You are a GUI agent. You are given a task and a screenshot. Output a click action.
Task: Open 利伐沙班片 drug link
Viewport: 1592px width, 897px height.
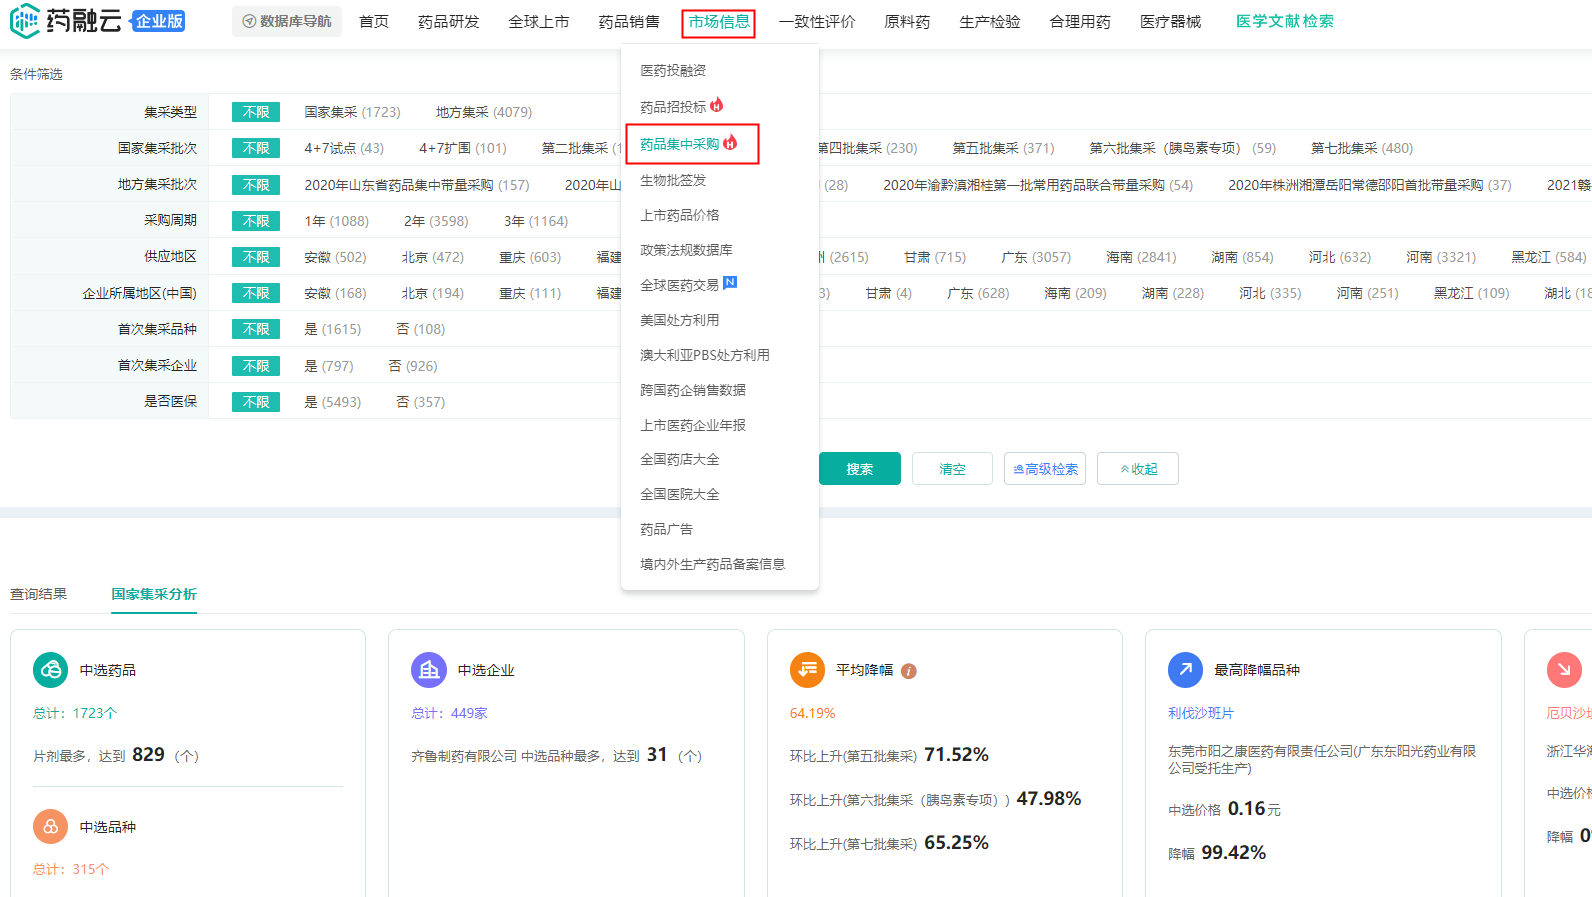pyautogui.click(x=1201, y=713)
